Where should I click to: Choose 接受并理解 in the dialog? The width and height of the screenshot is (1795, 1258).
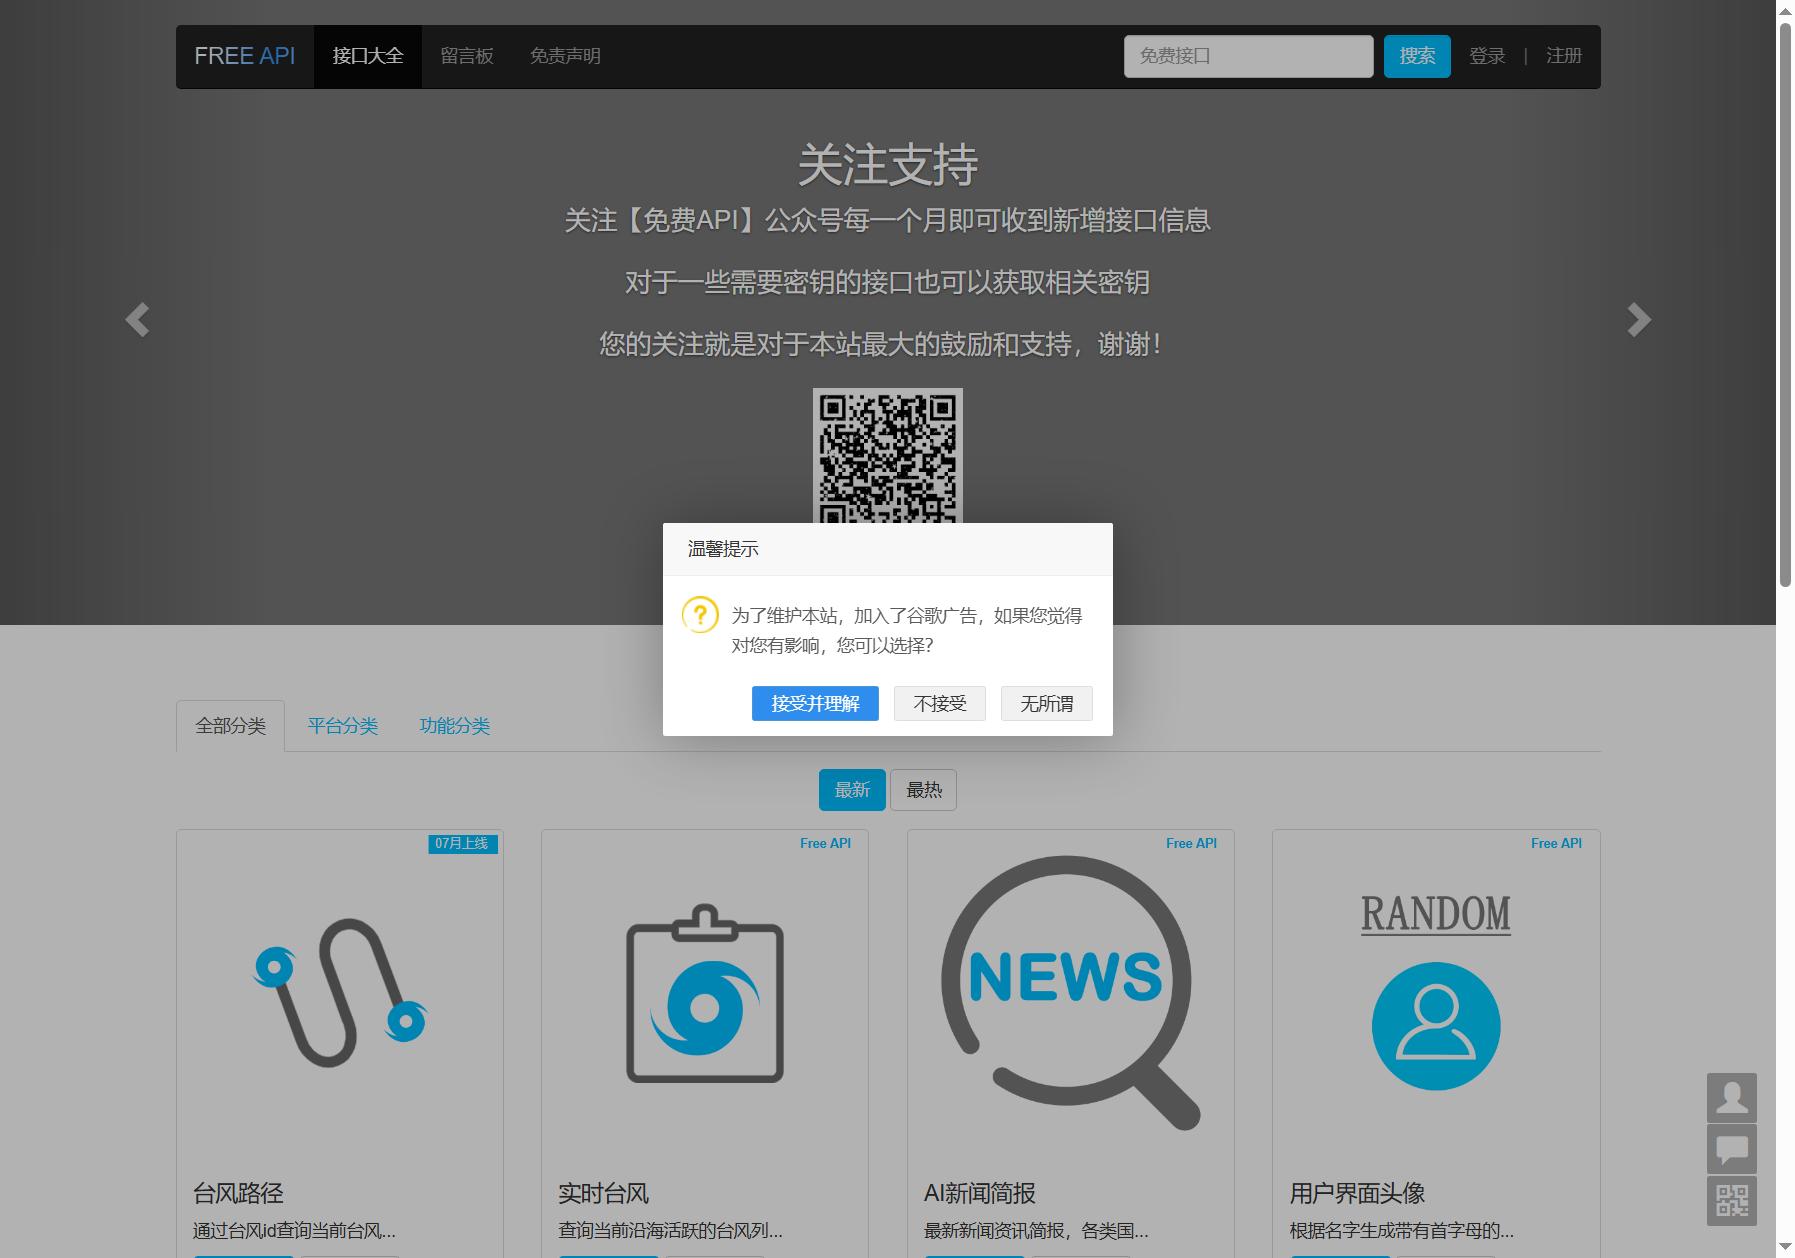[x=815, y=703]
